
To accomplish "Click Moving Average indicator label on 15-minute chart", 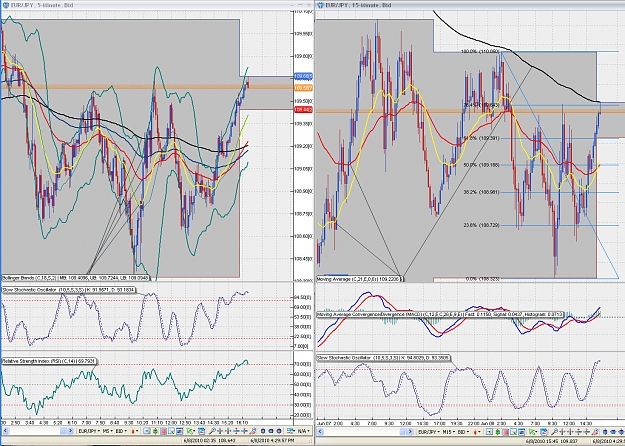I will 360,279.
